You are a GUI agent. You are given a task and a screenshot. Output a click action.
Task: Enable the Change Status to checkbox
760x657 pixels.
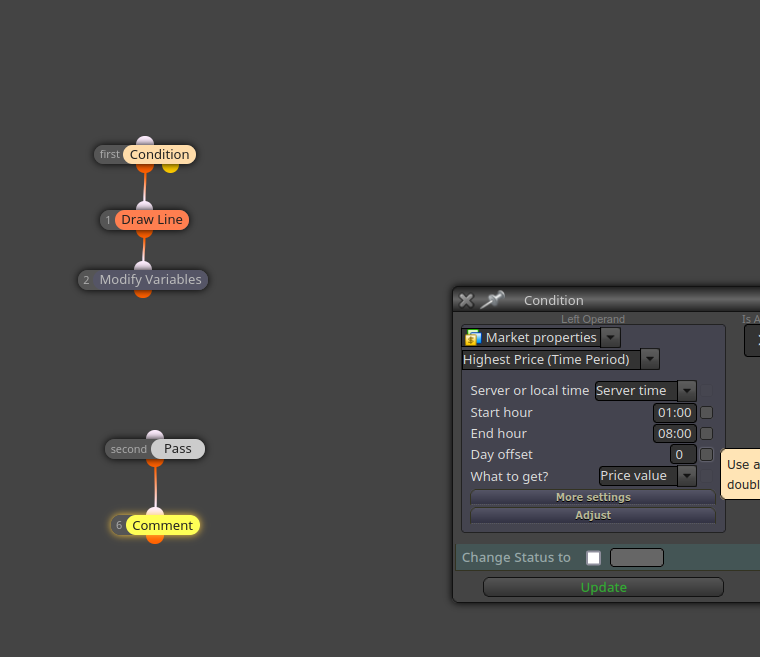(593, 558)
